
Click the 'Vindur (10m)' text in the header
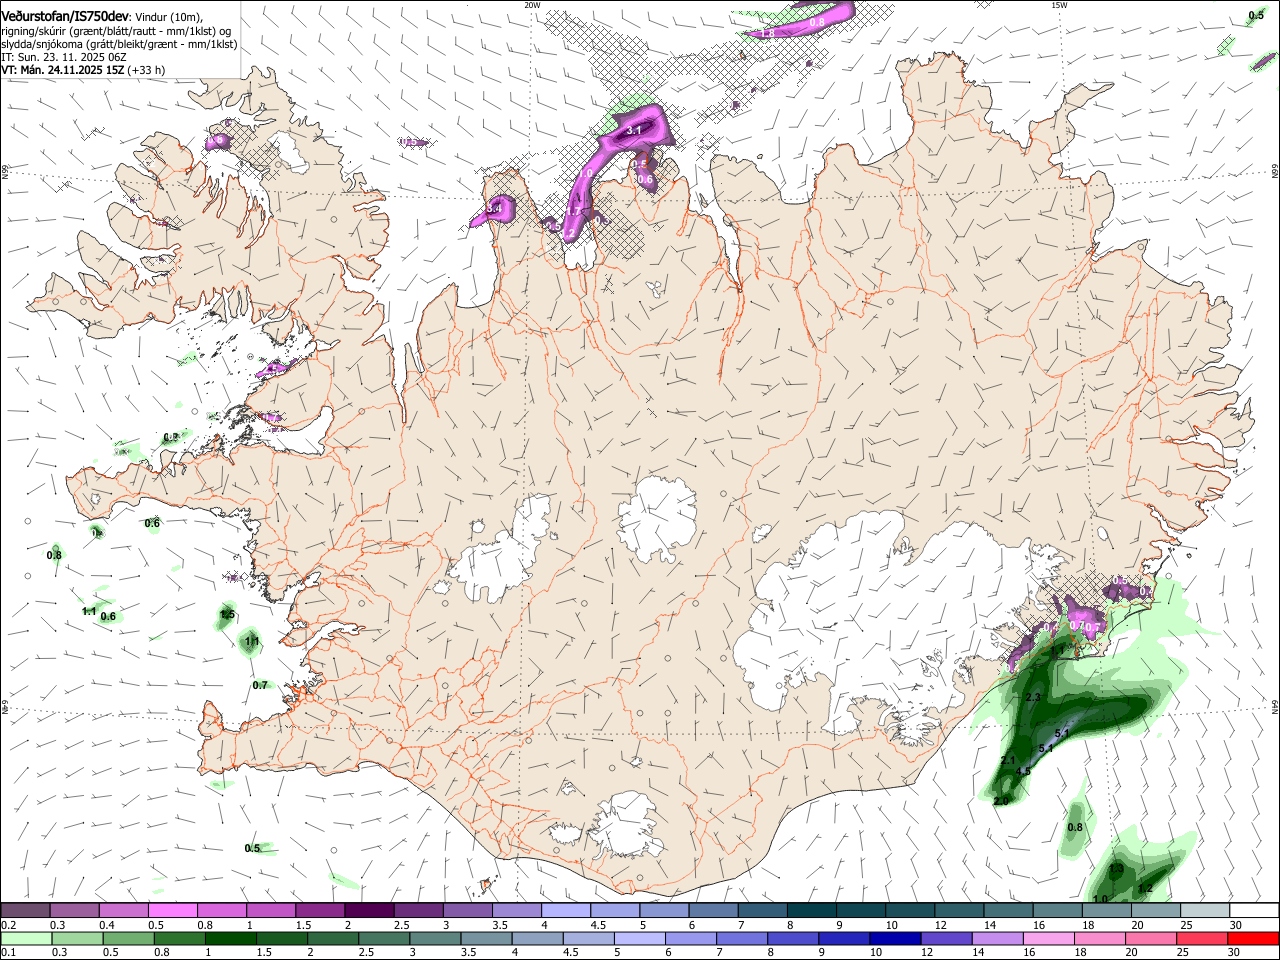pyautogui.click(x=168, y=17)
